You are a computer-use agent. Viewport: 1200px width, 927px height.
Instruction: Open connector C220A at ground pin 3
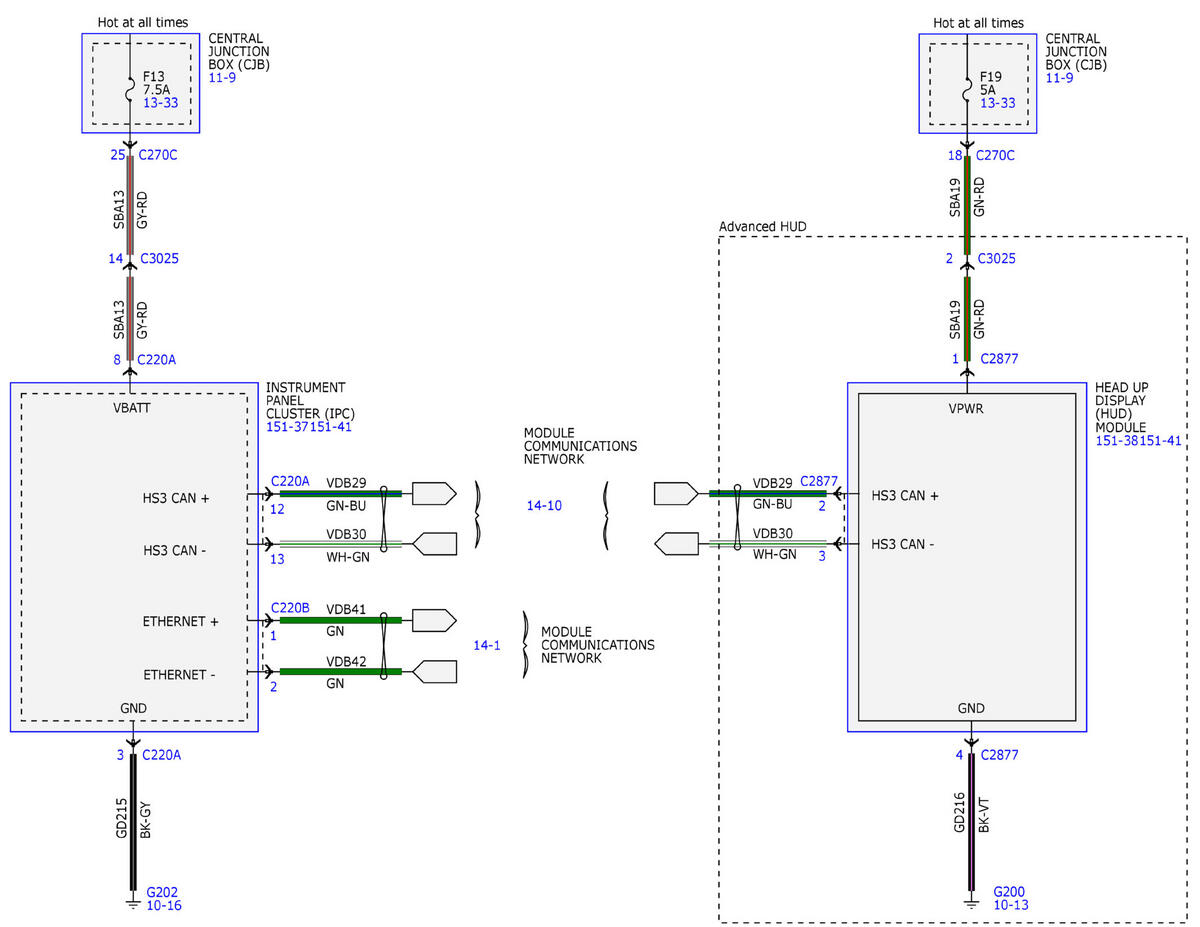(x=162, y=755)
